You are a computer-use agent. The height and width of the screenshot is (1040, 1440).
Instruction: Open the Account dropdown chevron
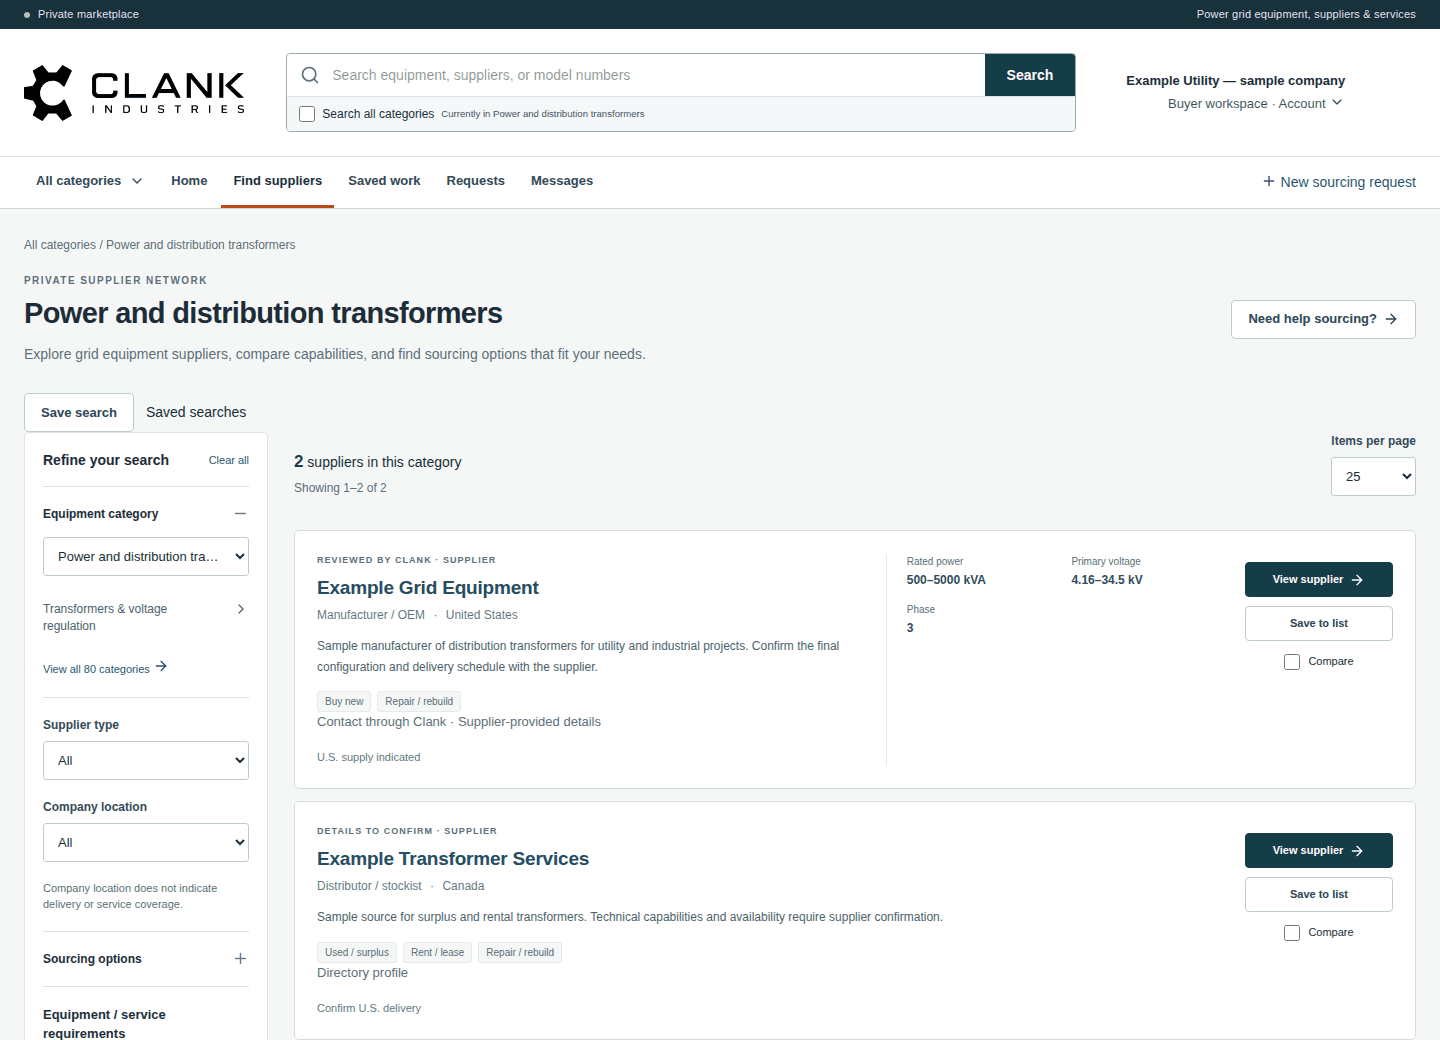point(1337,102)
